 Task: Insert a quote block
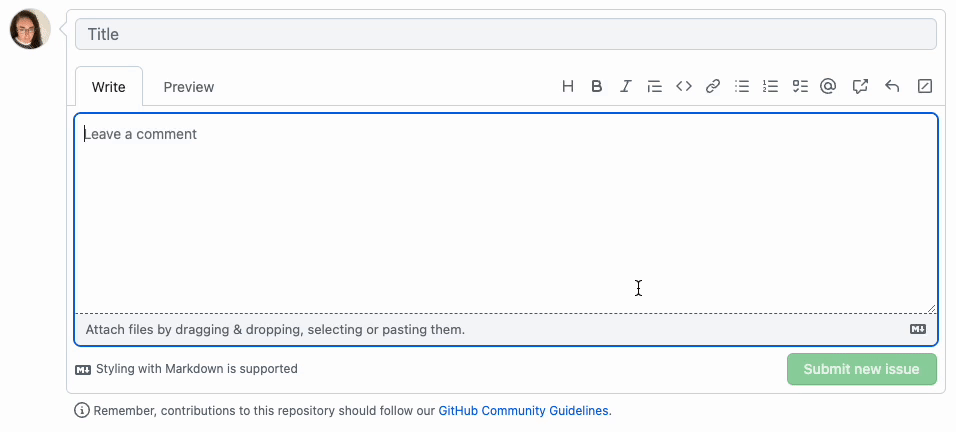coord(654,87)
